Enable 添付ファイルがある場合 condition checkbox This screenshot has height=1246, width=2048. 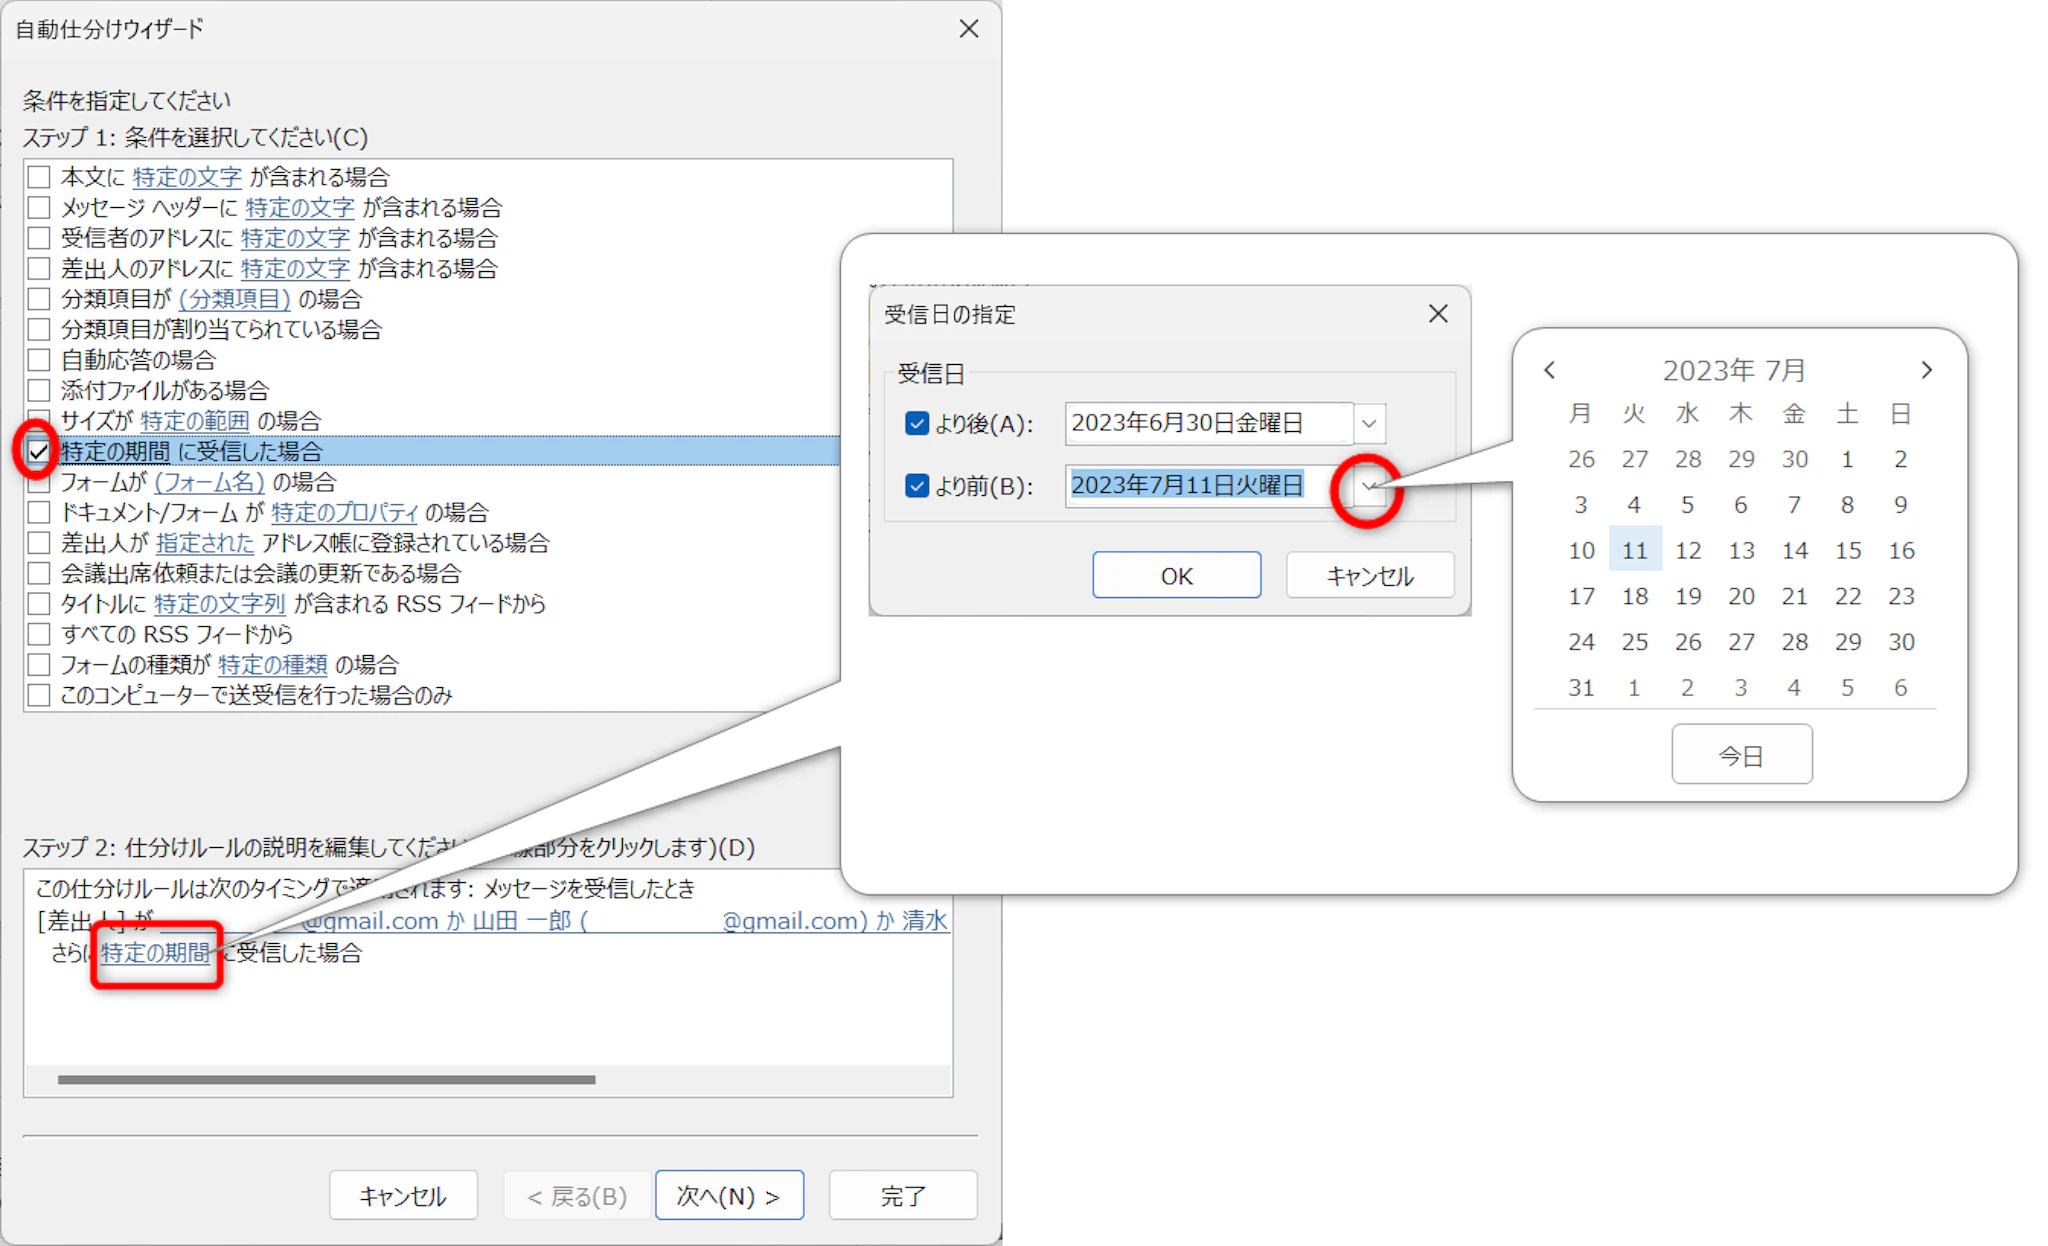click(39, 390)
